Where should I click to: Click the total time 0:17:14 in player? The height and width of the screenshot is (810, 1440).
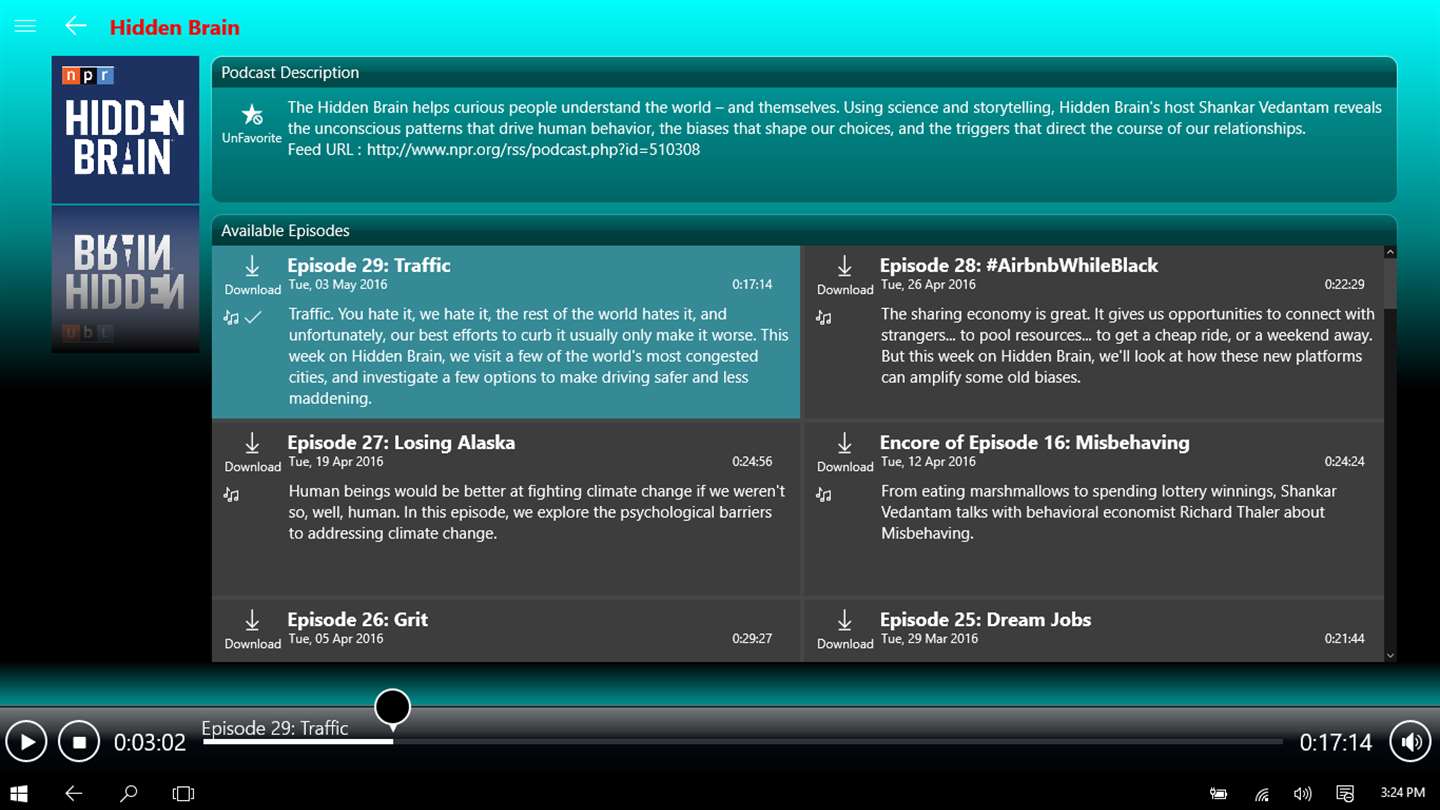pos(1336,743)
